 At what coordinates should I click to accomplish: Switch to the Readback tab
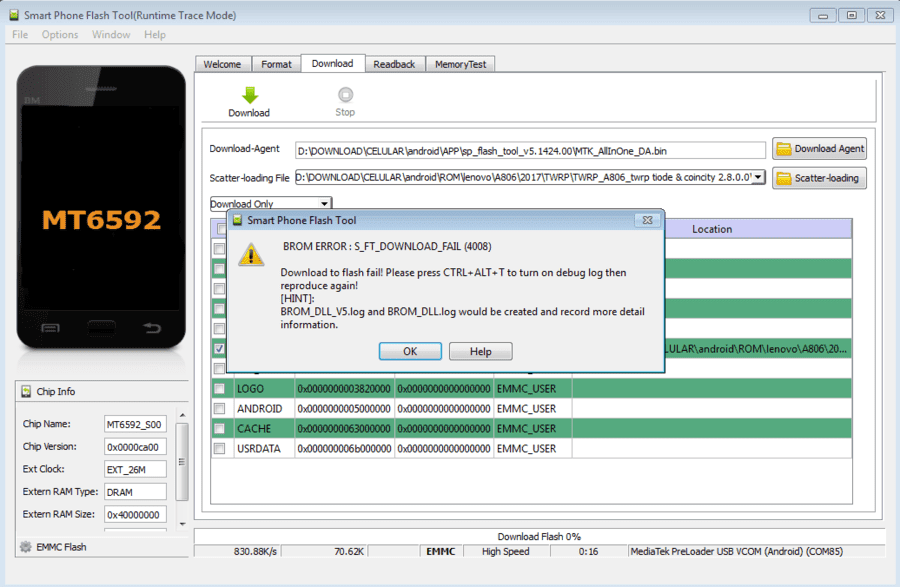(394, 64)
